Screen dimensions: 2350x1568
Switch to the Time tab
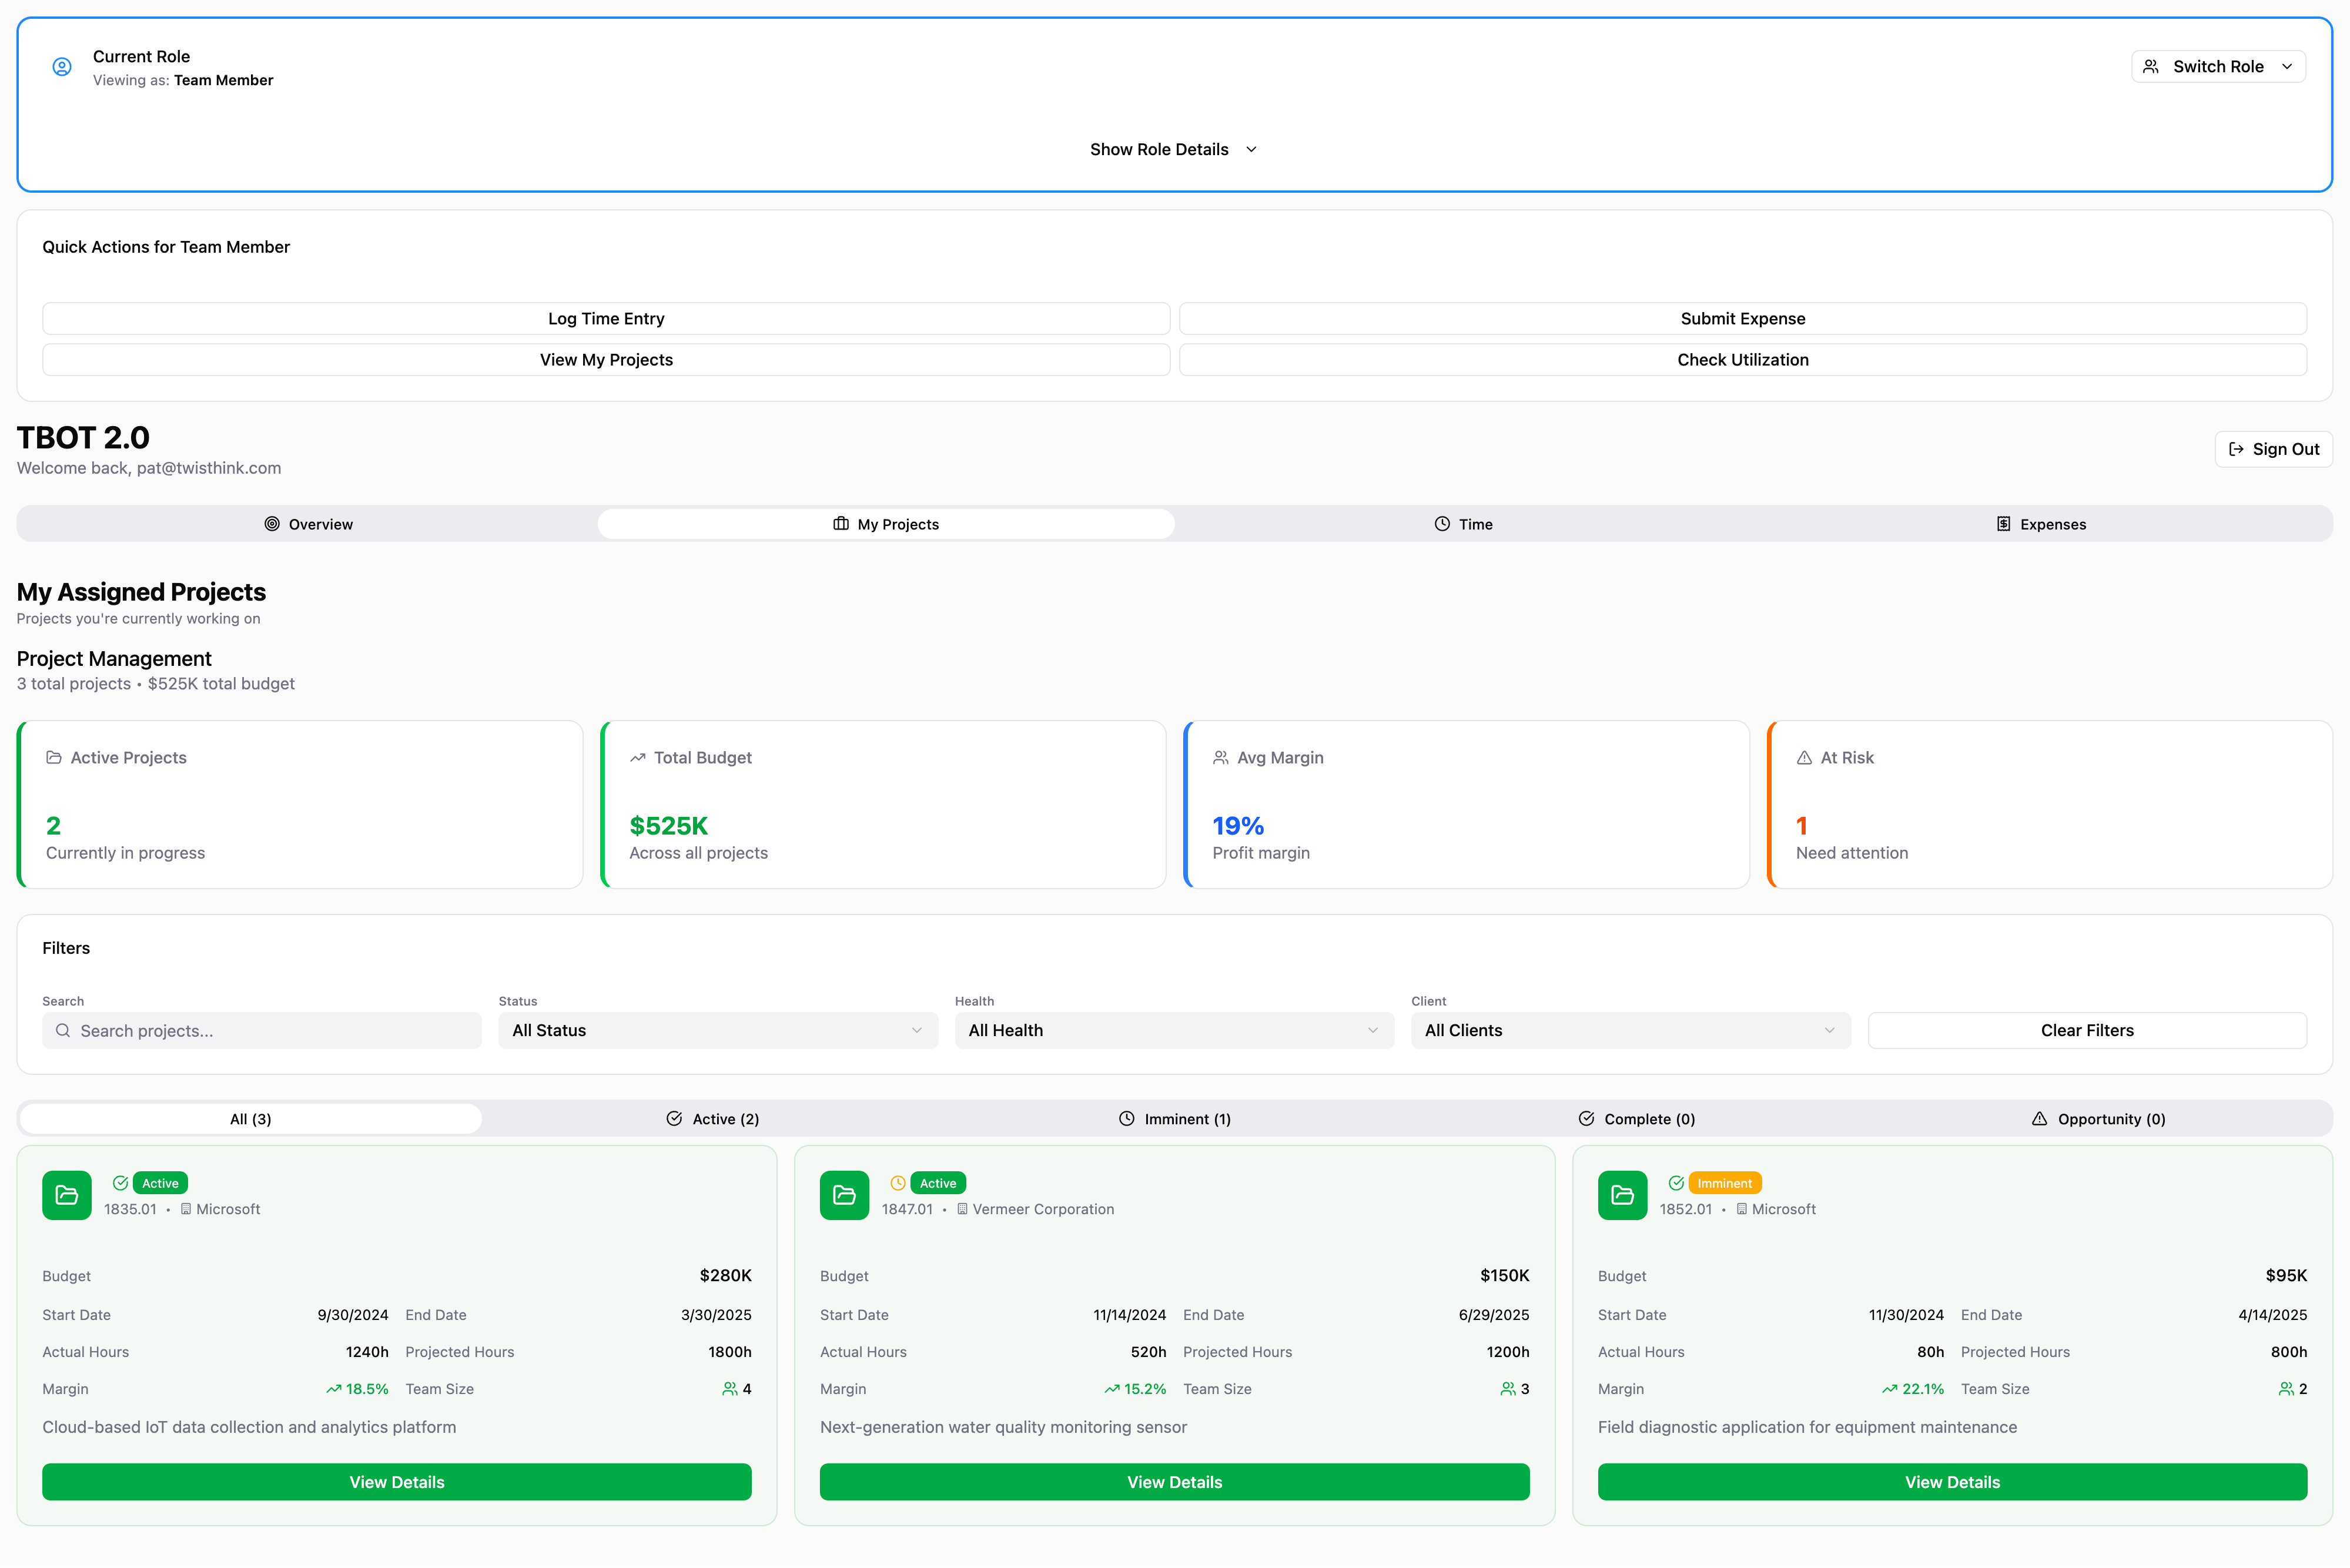tap(1463, 524)
